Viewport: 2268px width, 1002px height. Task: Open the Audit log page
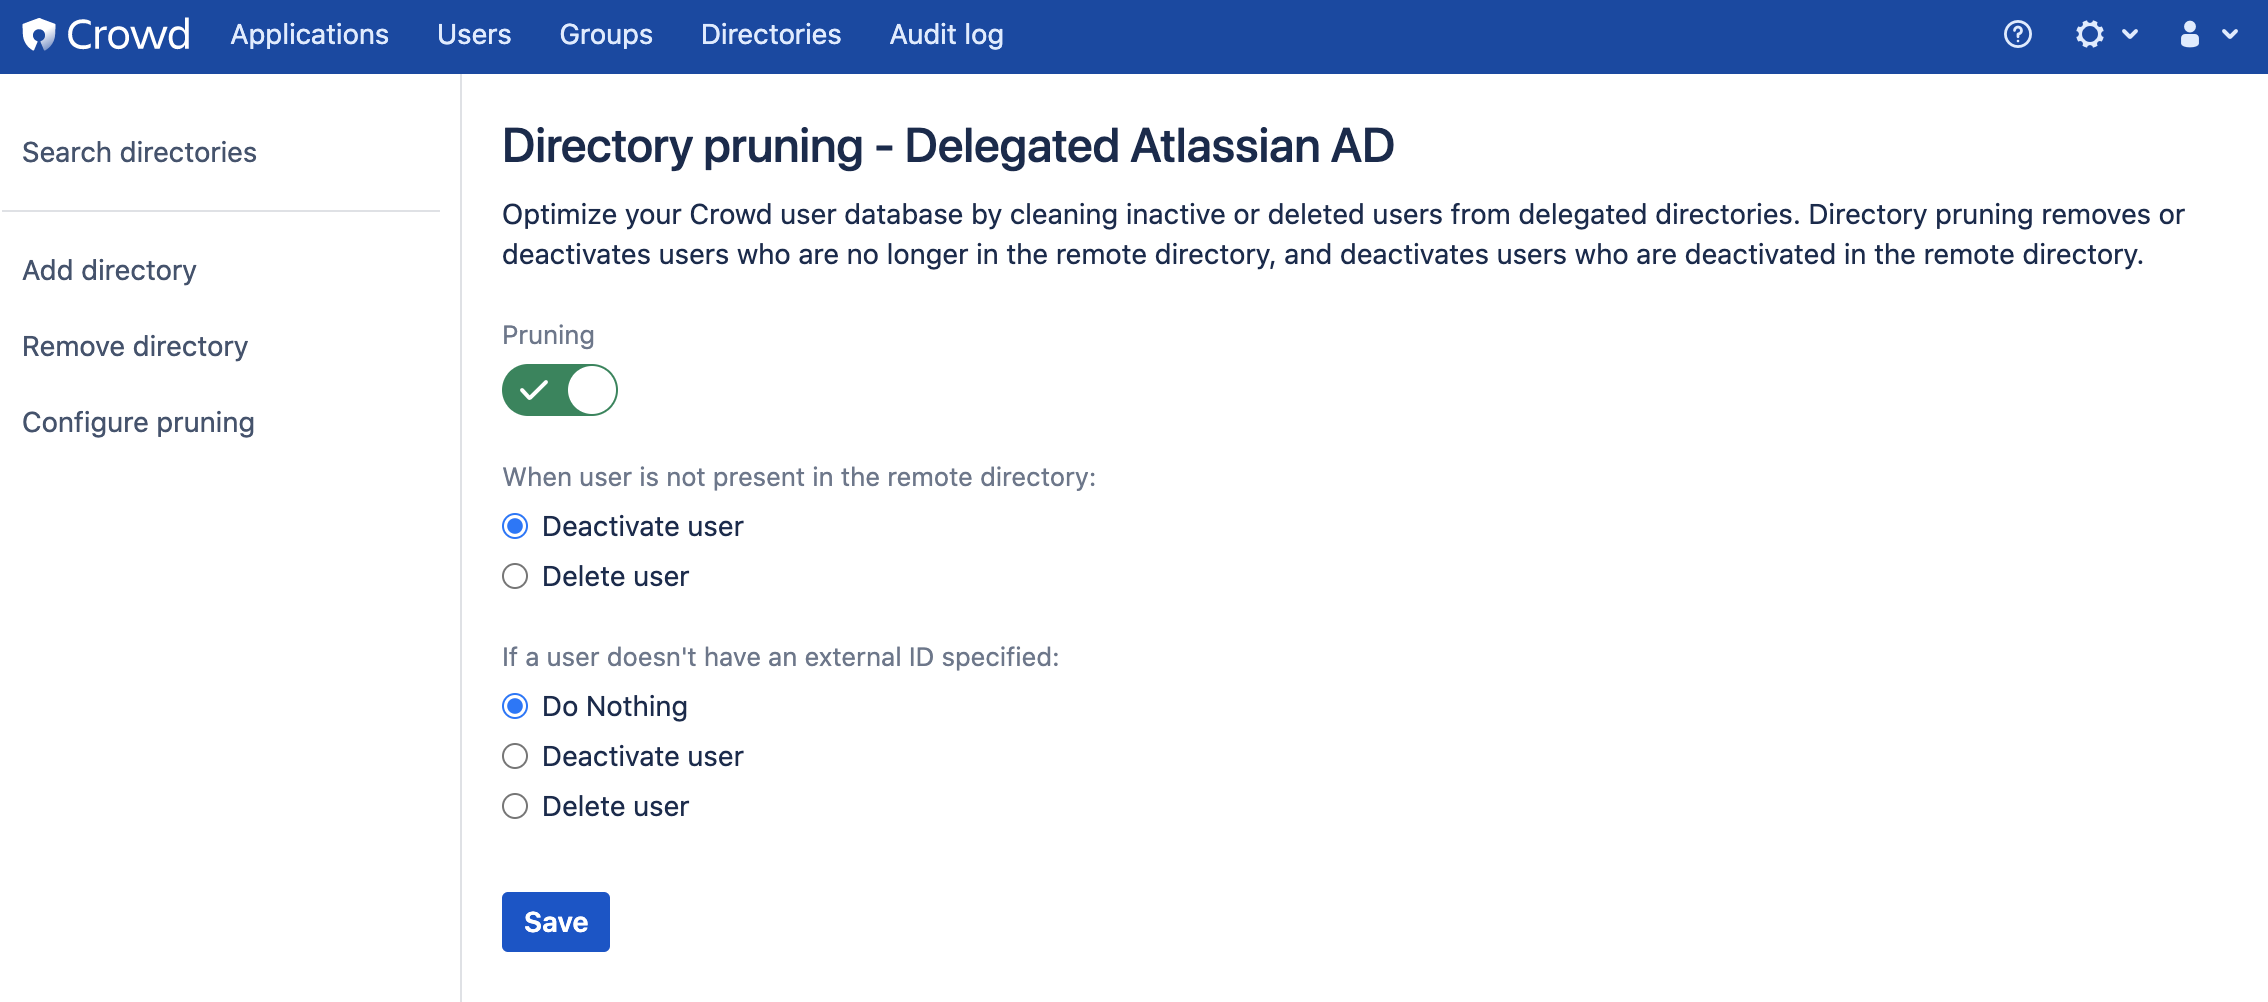946,35
